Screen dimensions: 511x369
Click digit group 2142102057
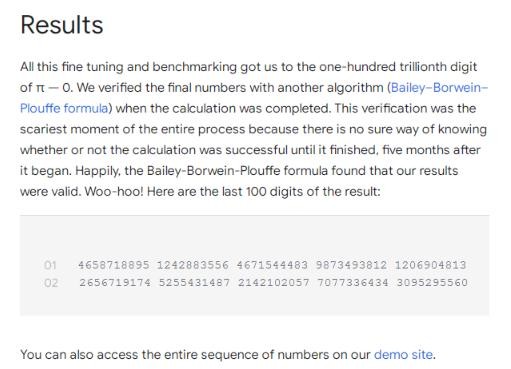coord(274,283)
